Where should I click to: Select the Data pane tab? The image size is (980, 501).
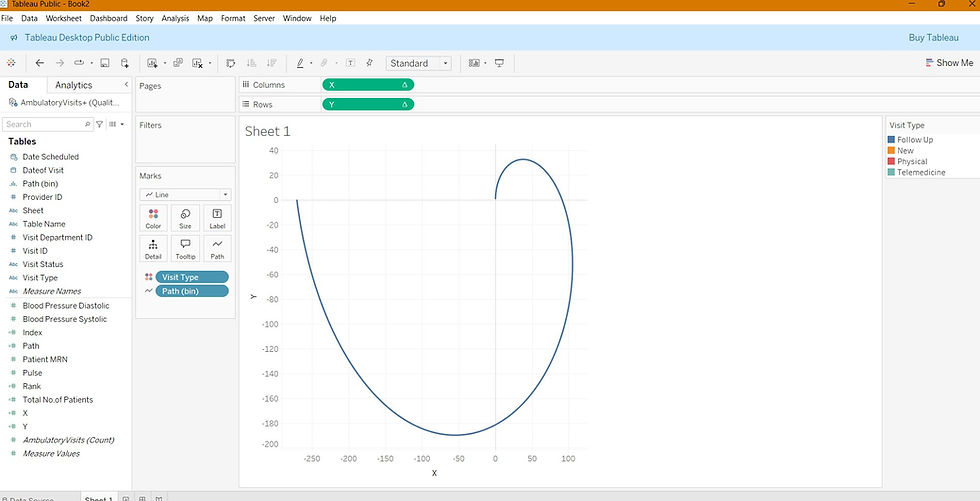click(x=18, y=85)
